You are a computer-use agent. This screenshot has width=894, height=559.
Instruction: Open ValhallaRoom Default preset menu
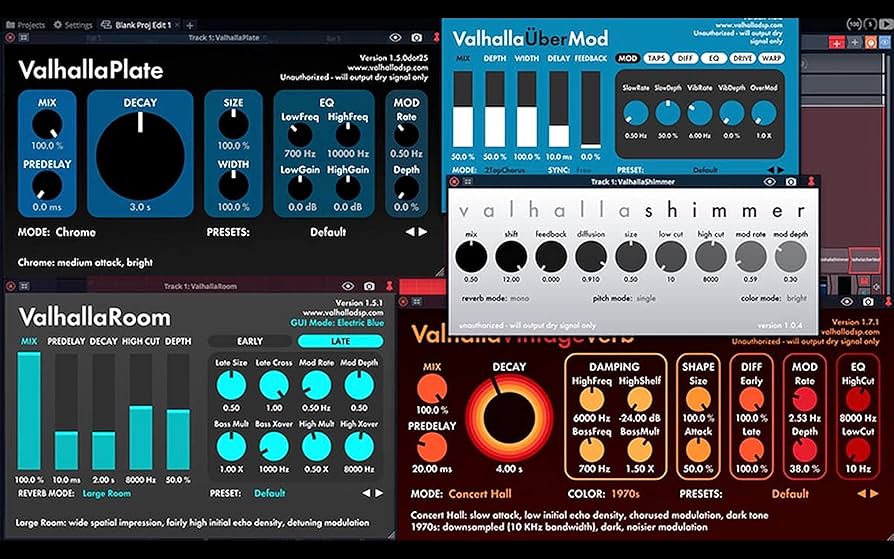click(x=270, y=493)
